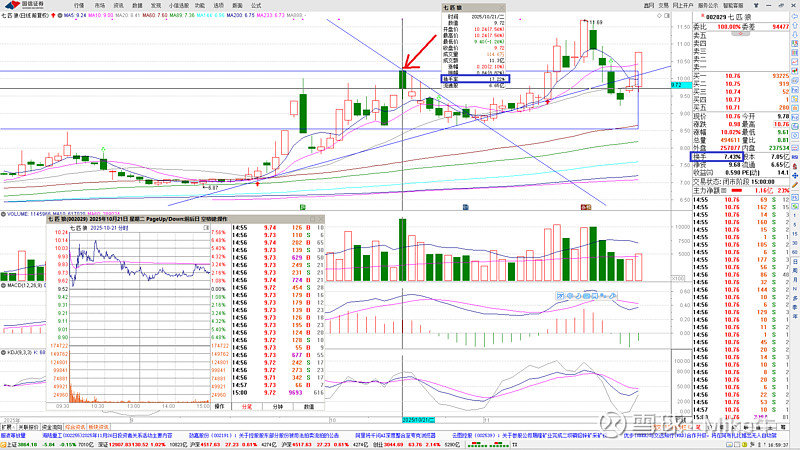Select the blue four-way move cross icon

[795, 176]
